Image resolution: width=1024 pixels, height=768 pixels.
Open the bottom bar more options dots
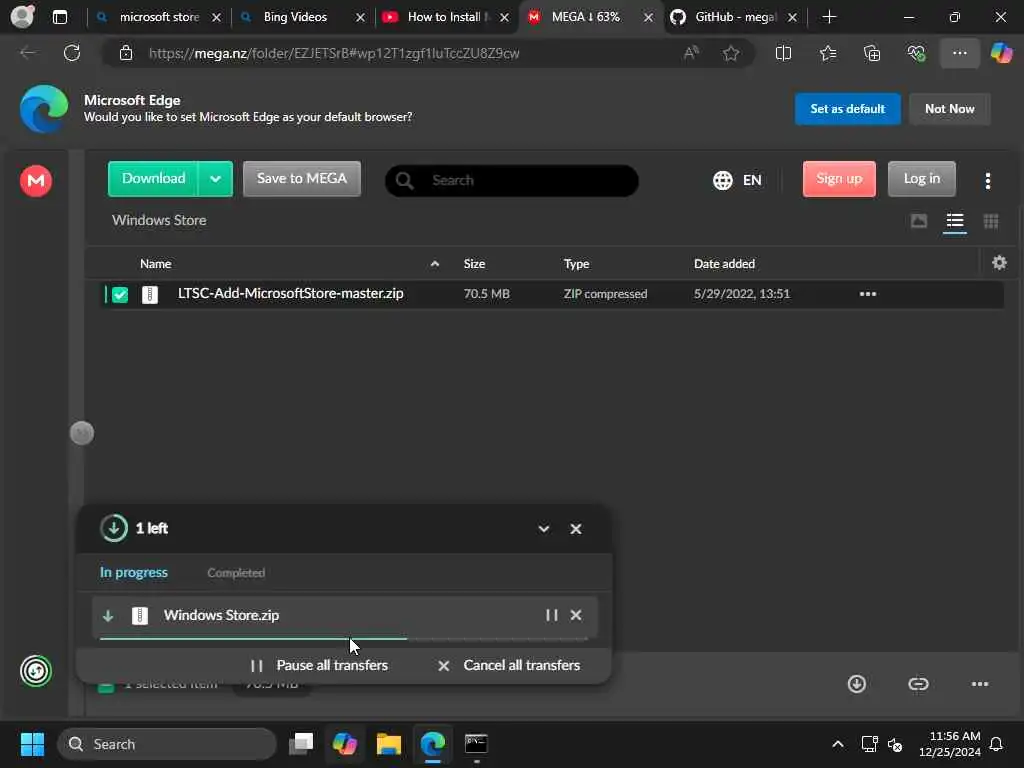tap(980, 684)
